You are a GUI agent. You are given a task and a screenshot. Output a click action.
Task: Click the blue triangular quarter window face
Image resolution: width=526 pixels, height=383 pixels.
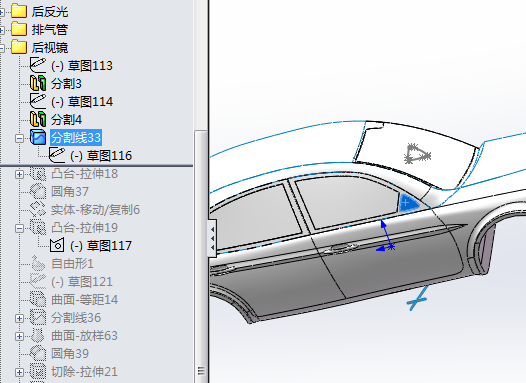pyautogui.click(x=408, y=204)
